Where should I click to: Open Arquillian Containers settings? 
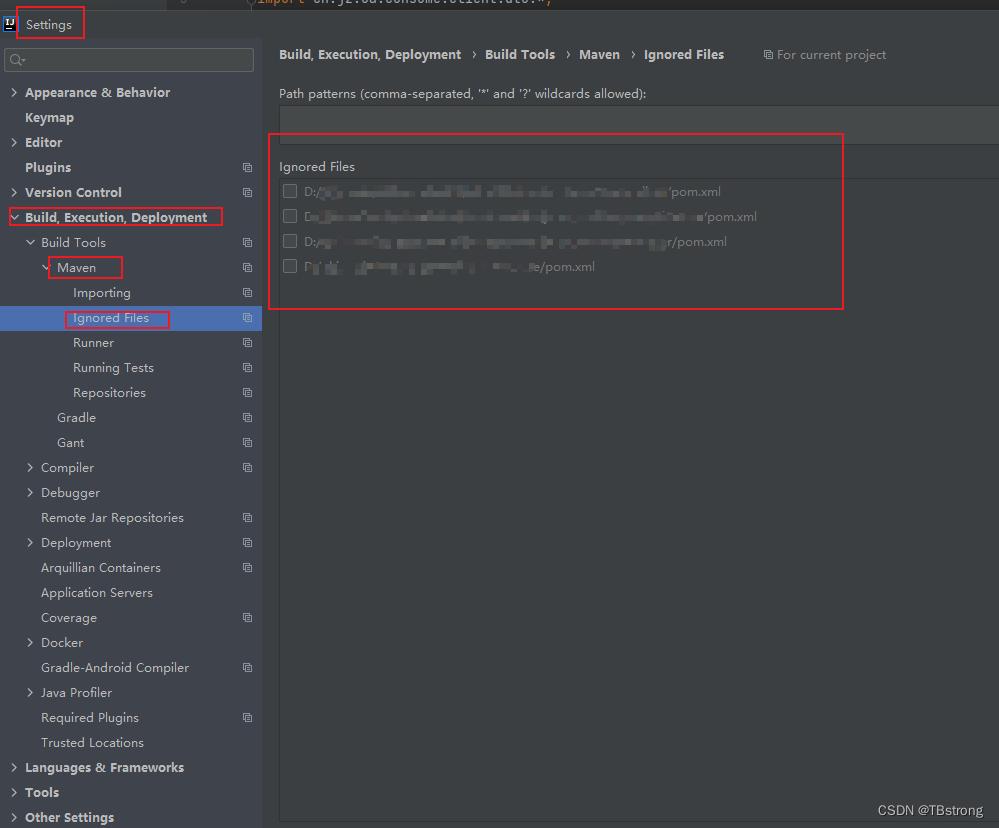click(101, 567)
